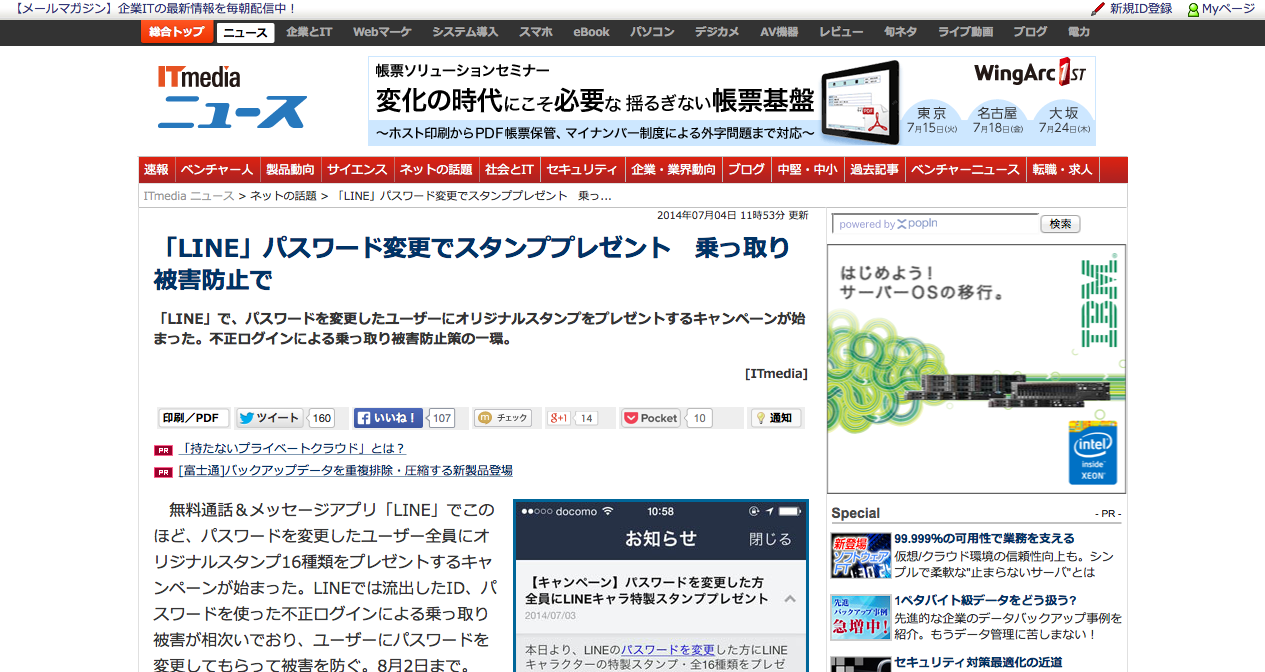This screenshot has height=672, width=1265.
Task: Open 1ペタバイト級データをどう扱う? link
Action: pos(985,600)
